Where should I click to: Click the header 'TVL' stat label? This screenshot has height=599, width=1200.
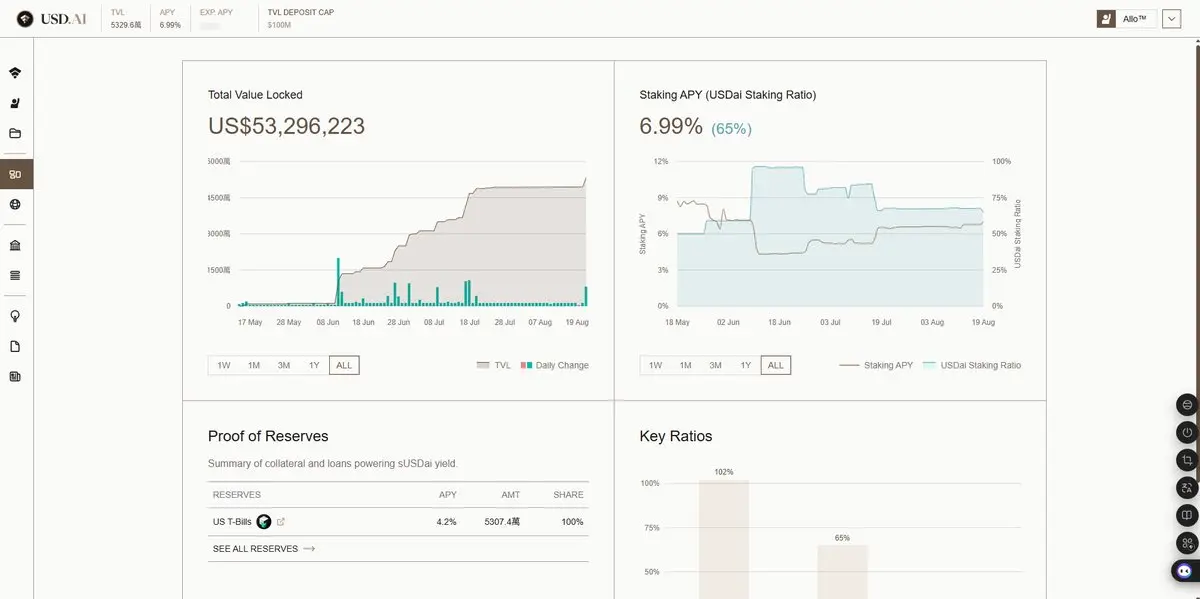pos(118,12)
